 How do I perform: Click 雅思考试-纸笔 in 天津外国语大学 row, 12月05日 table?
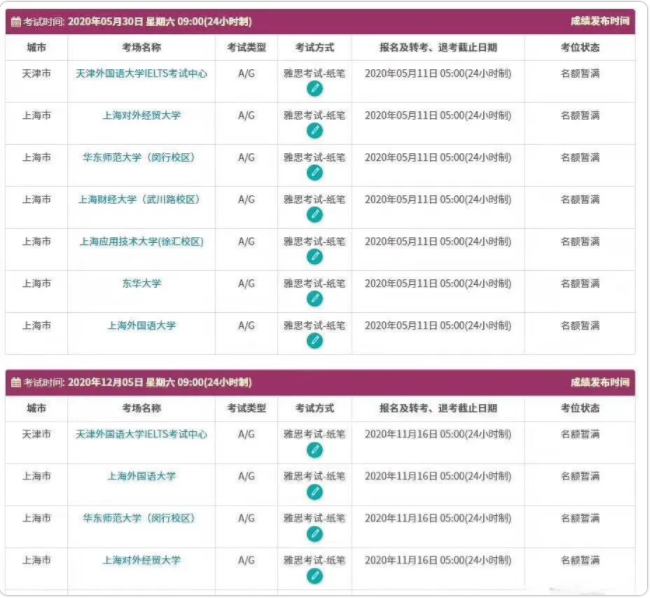[x=314, y=434]
